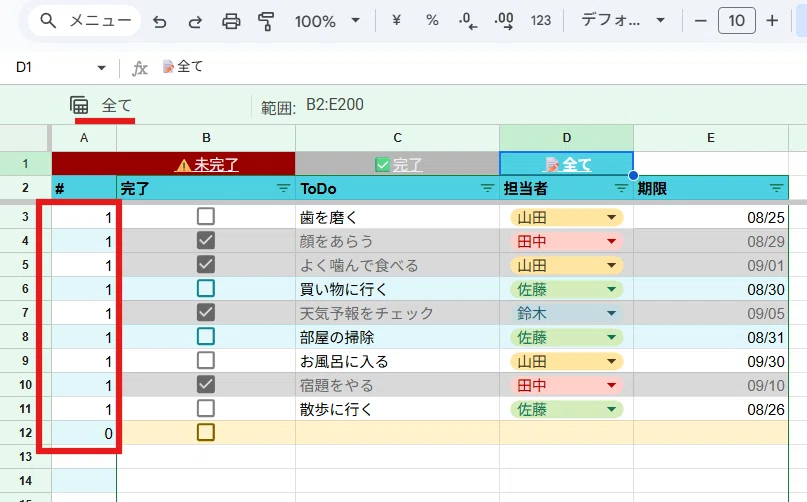807x502 pixels.
Task: Select the # header cell
Action: pyautogui.click(x=84, y=188)
